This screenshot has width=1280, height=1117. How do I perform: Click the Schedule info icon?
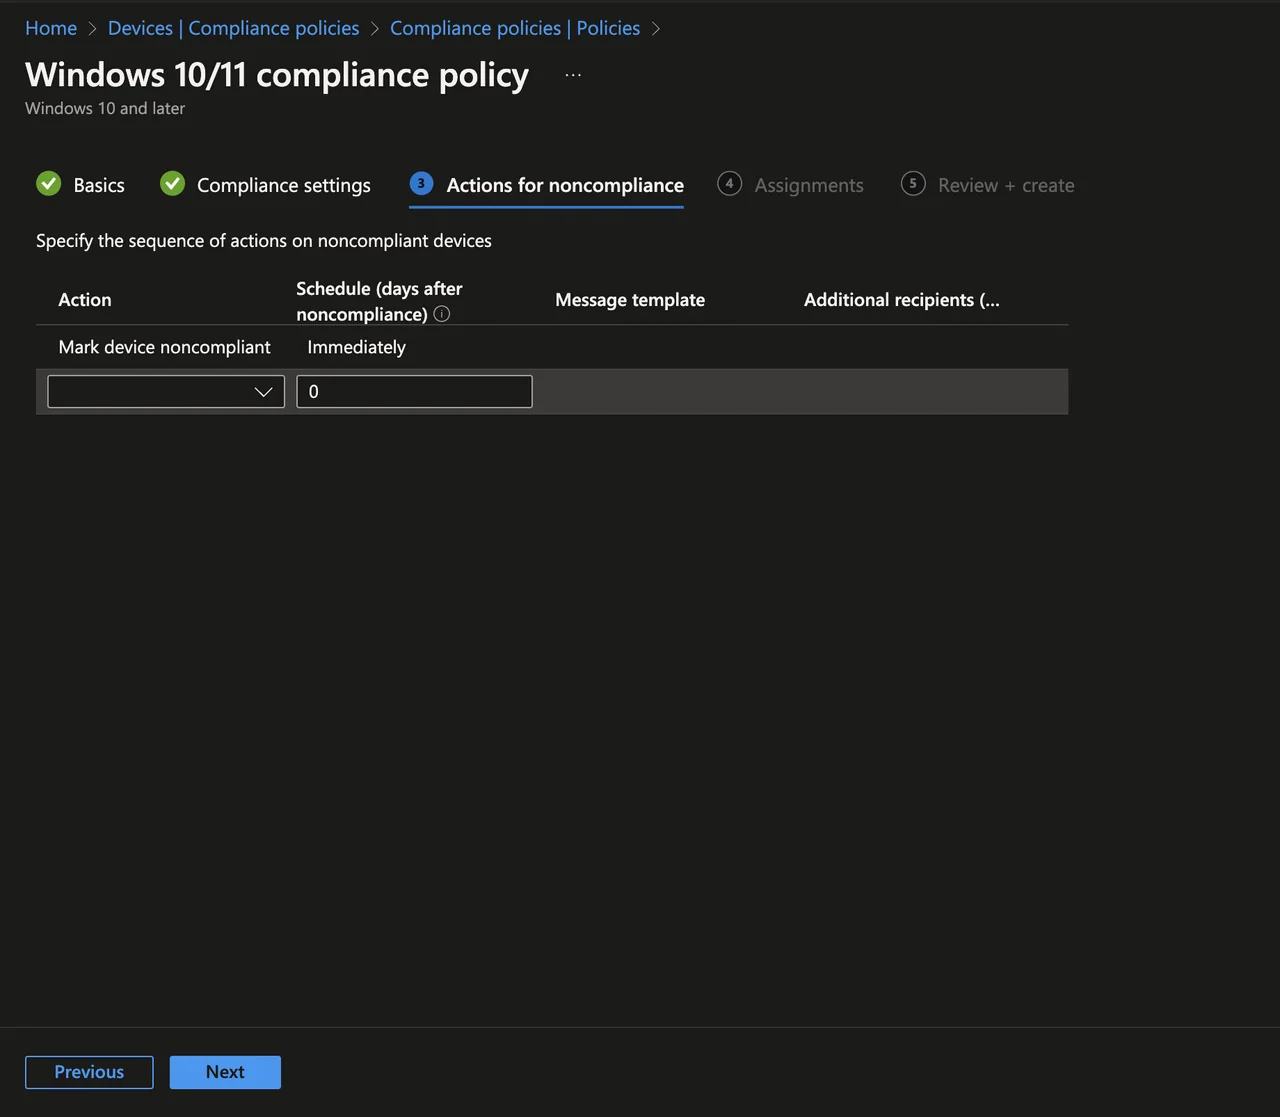pos(442,314)
